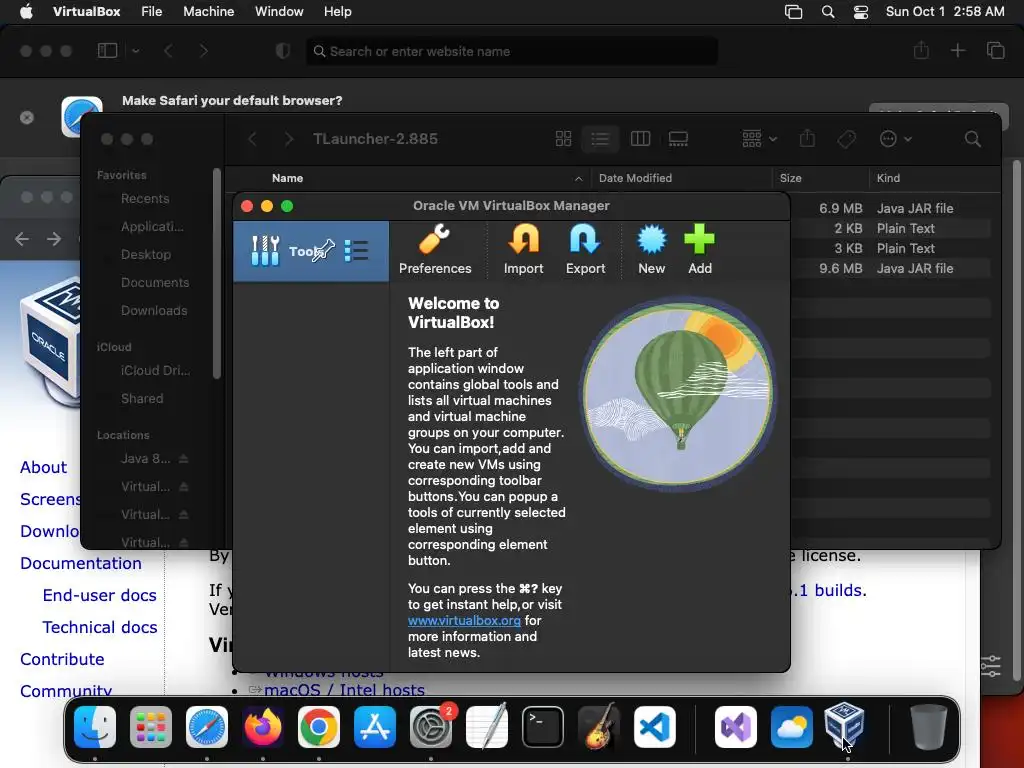Sort Finder list by Size column

(x=820, y=178)
